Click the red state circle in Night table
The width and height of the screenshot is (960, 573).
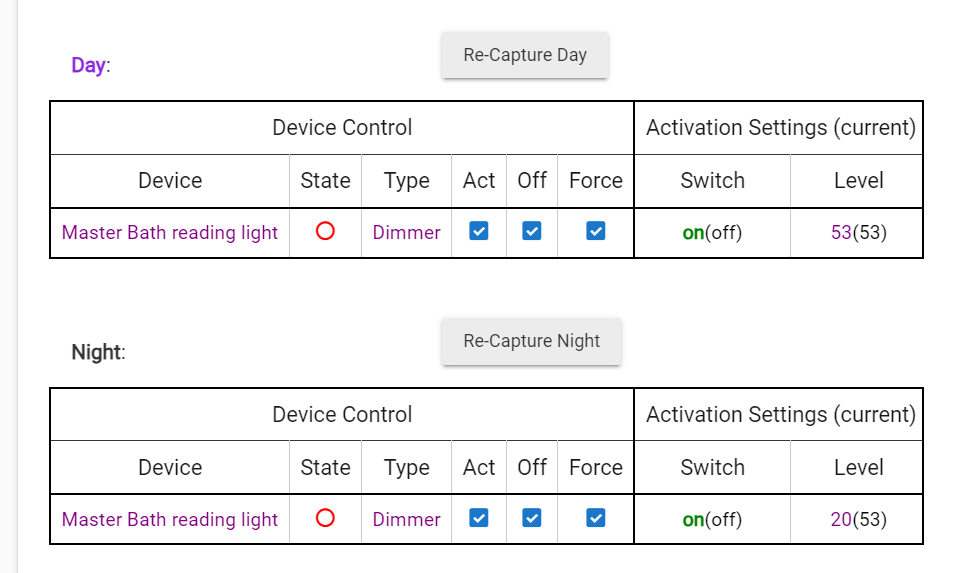[x=325, y=518]
